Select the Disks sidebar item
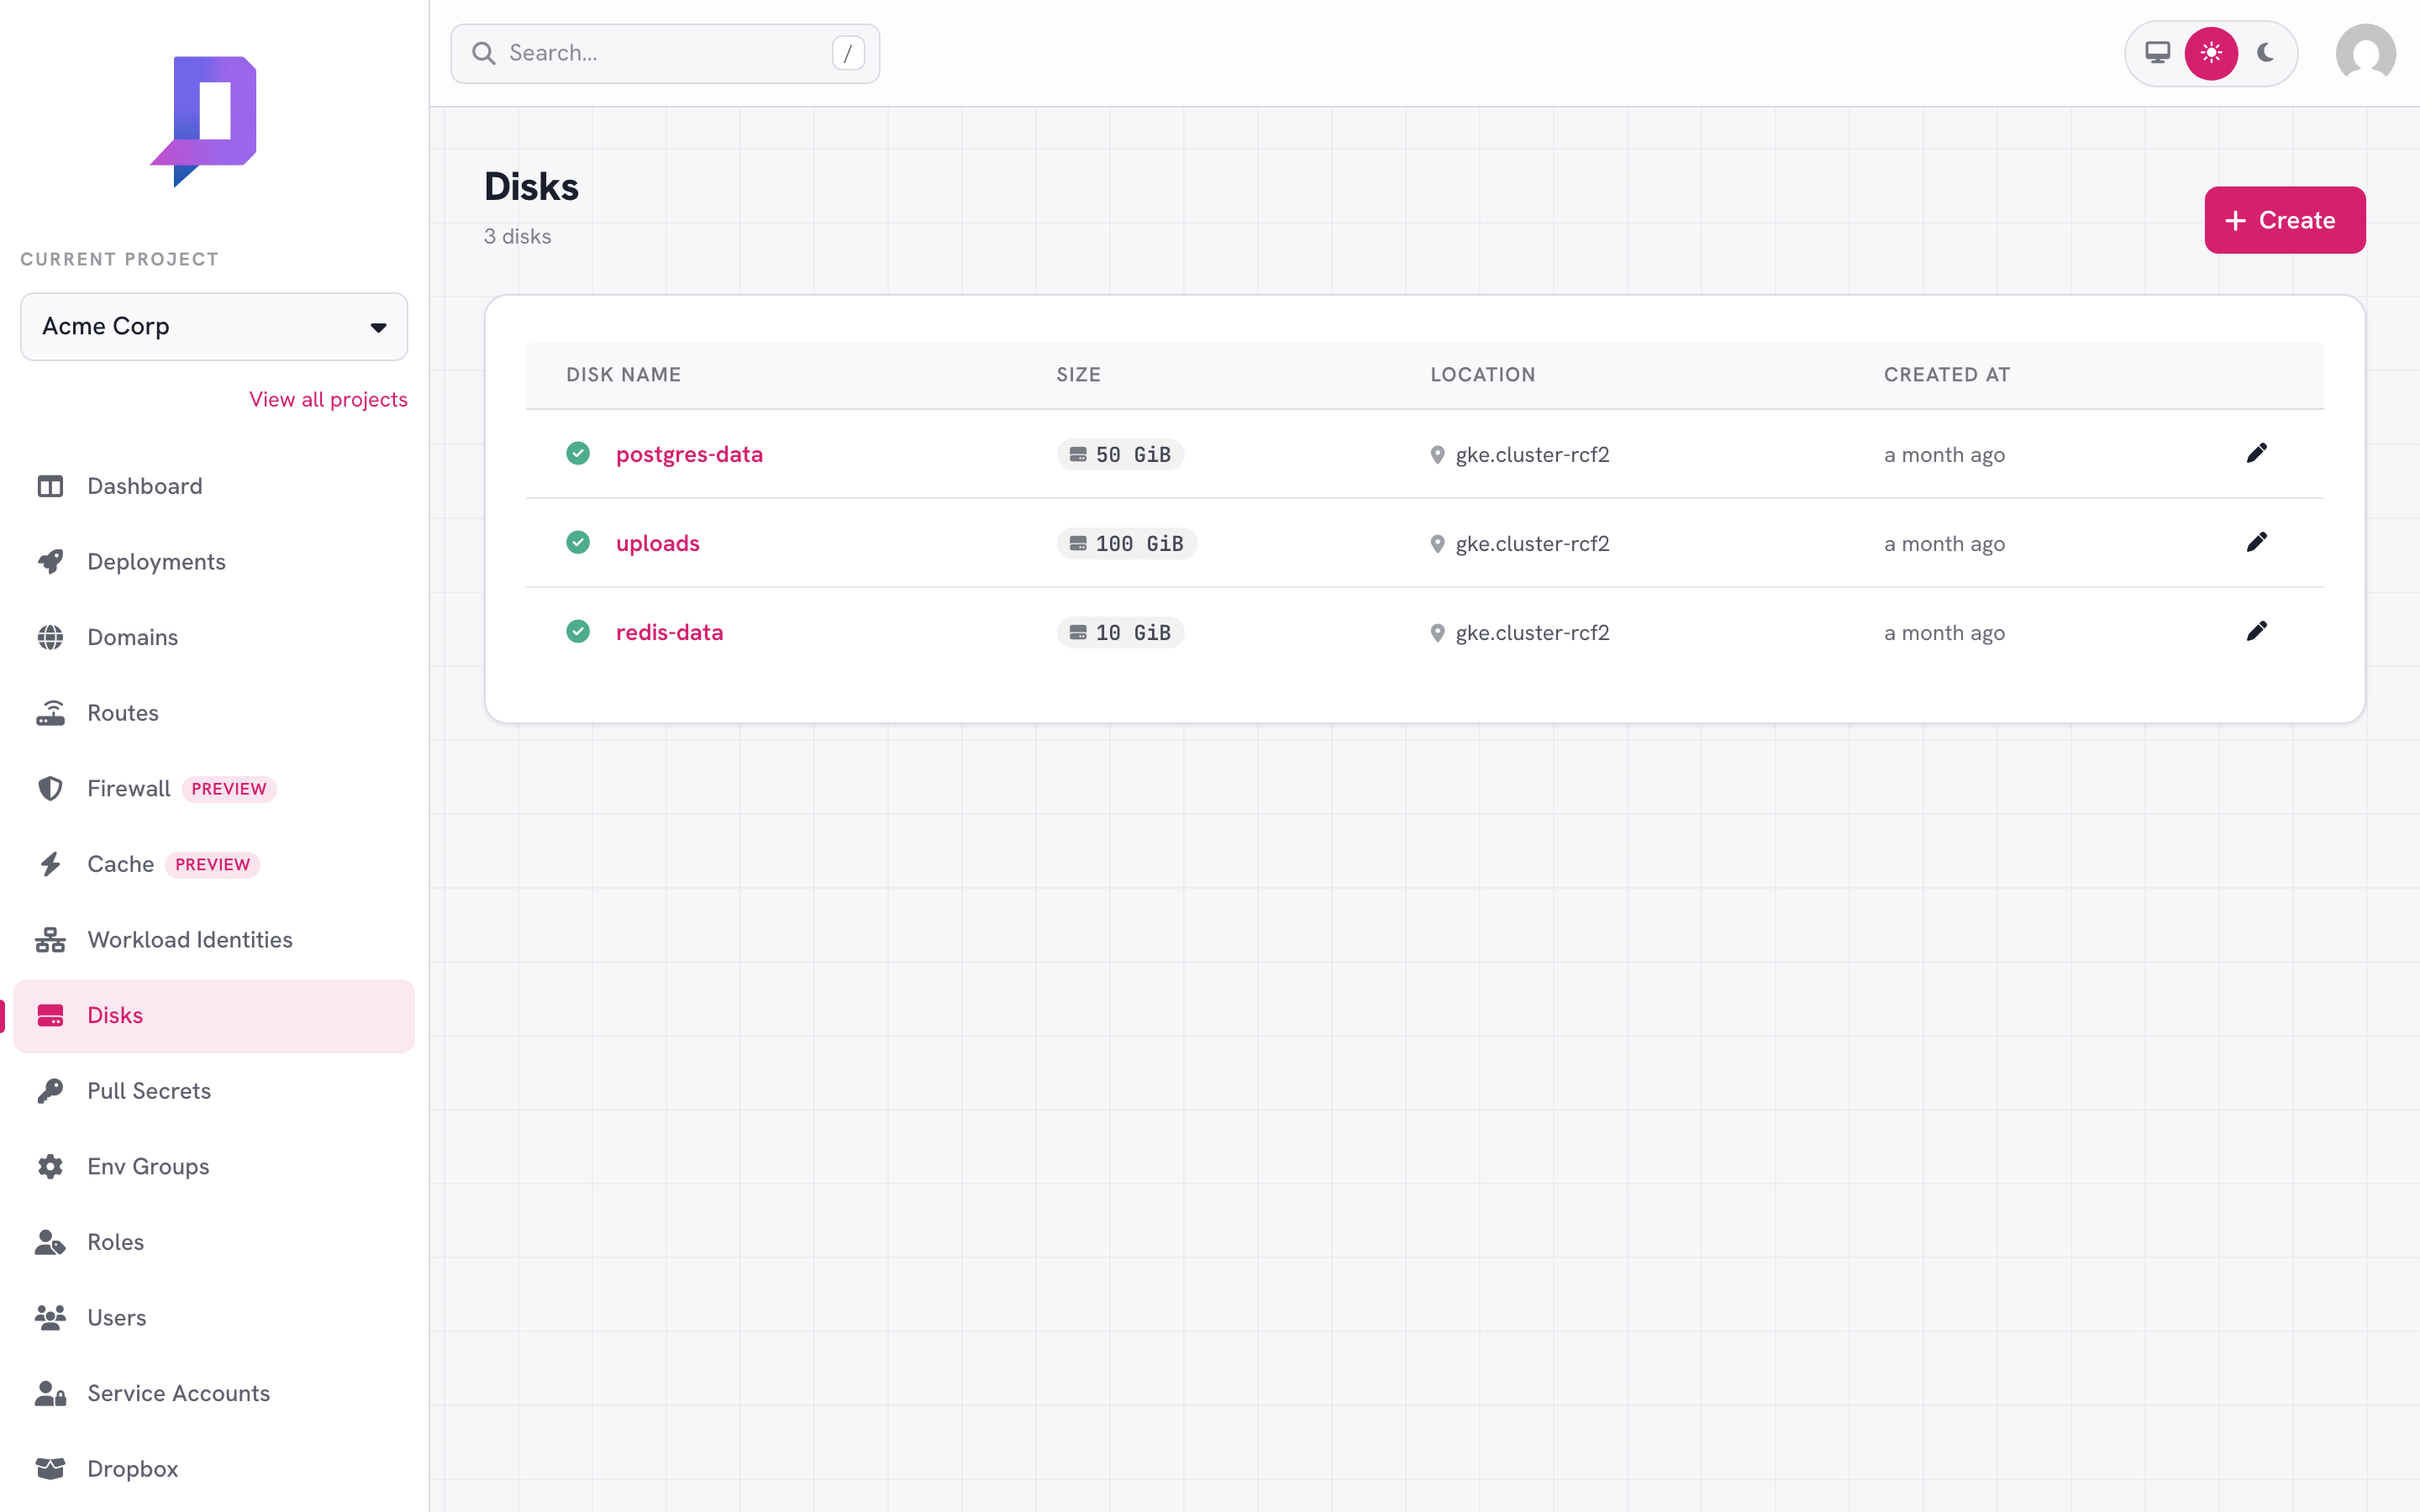This screenshot has width=2420, height=1512. (x=214, y=1016)
